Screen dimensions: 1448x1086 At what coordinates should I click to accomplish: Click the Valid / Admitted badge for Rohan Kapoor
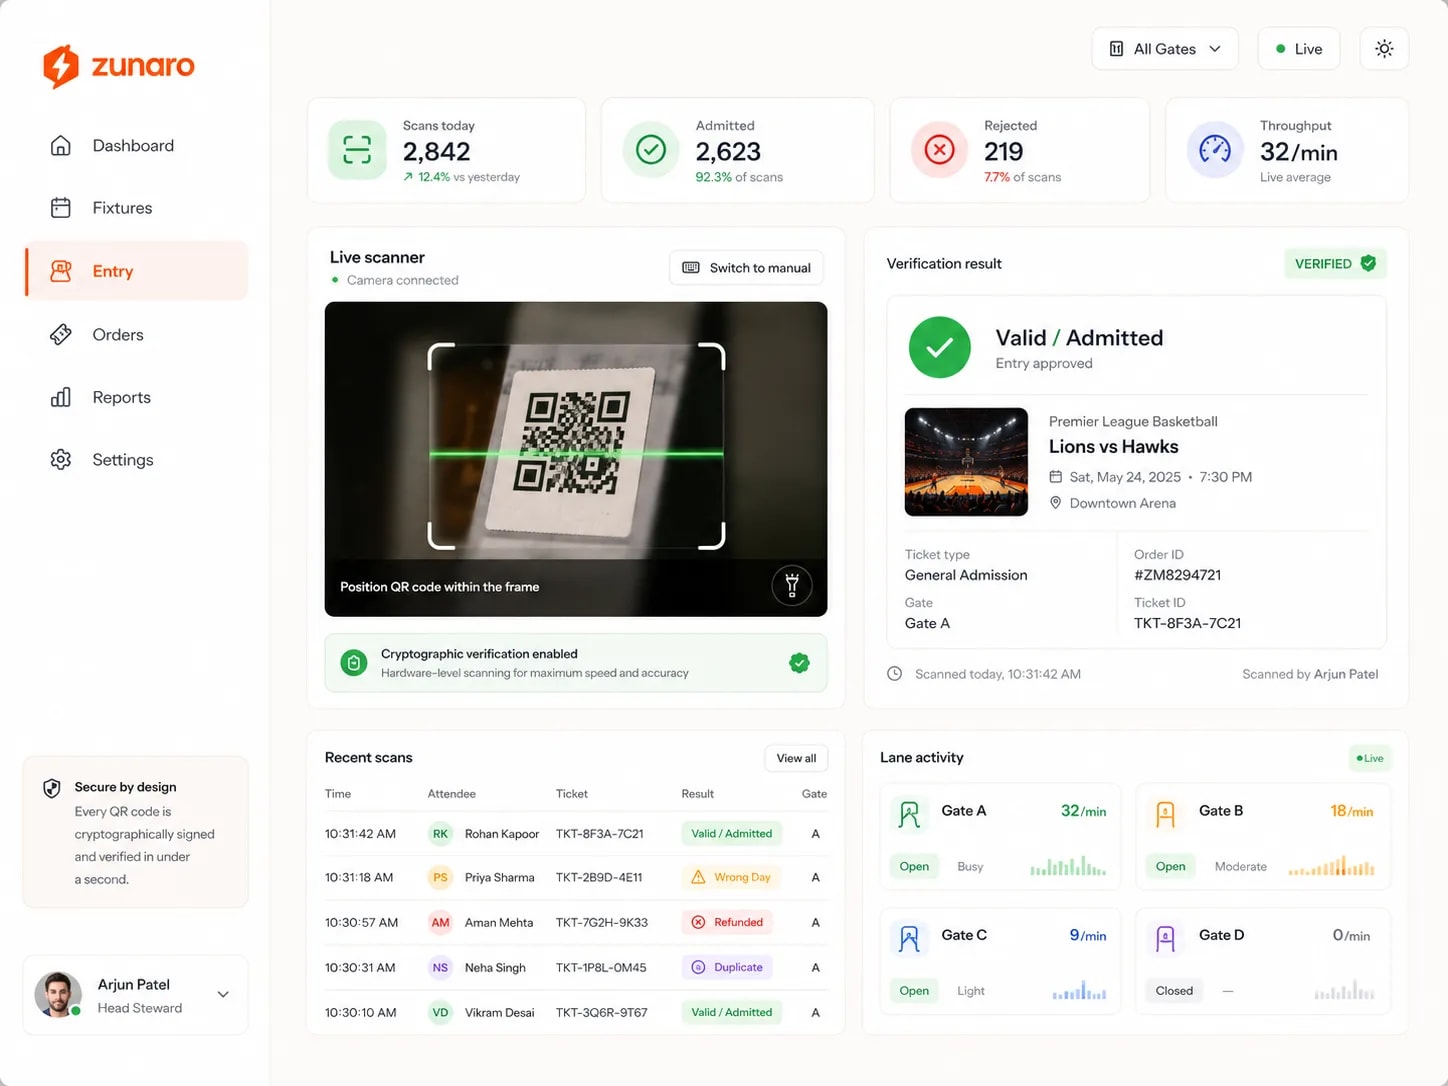731,833
